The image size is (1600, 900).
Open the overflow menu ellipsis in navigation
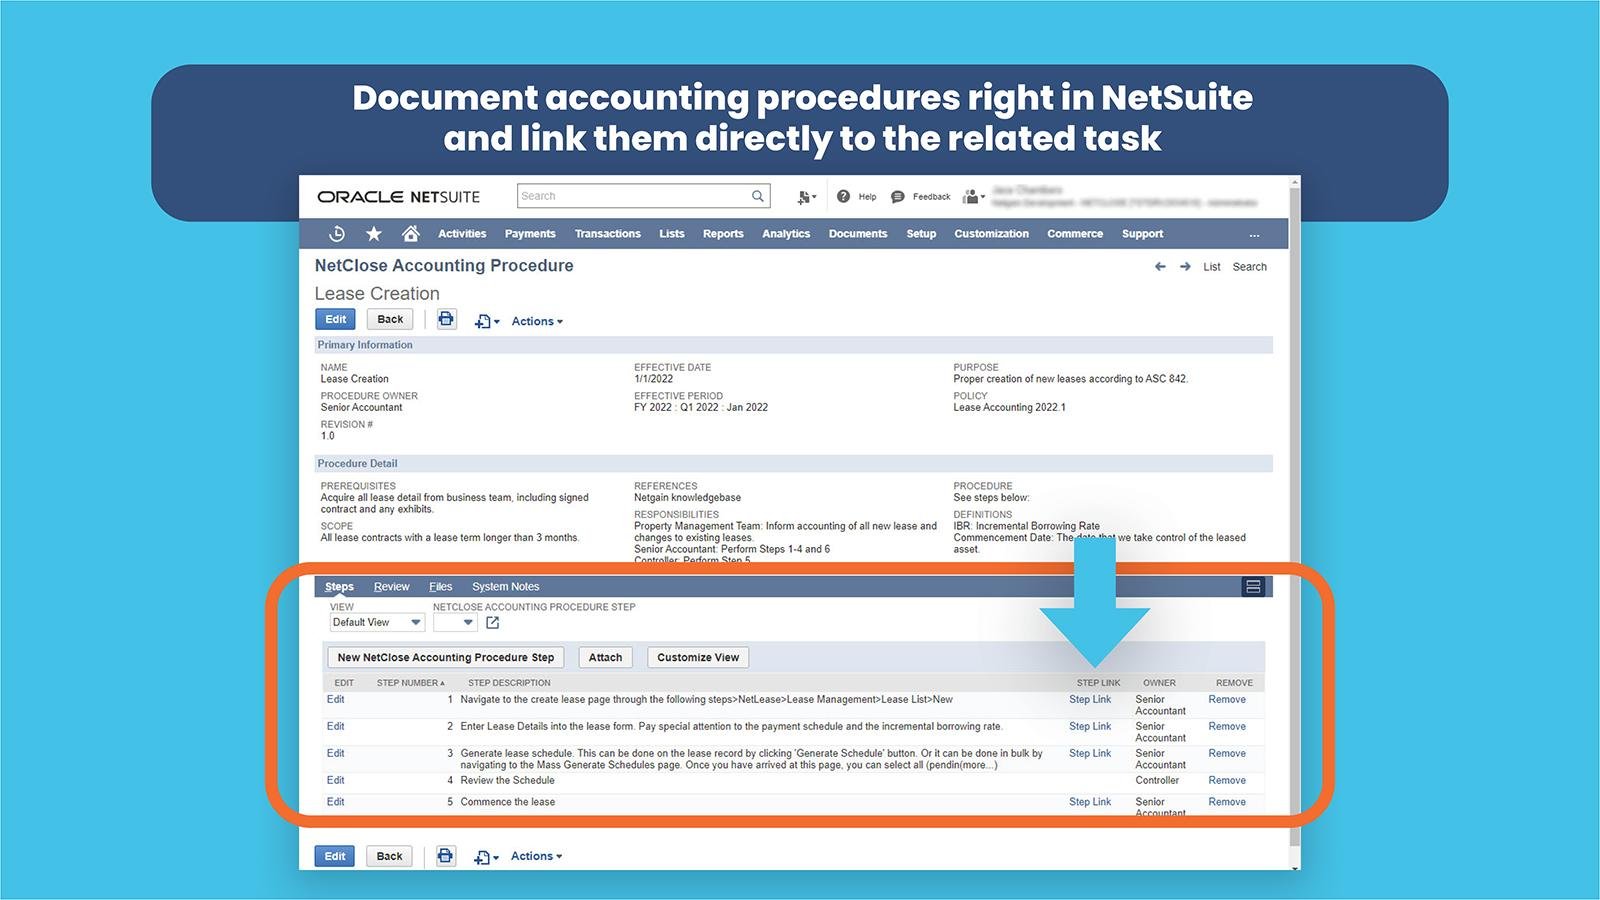[1254, 234]
